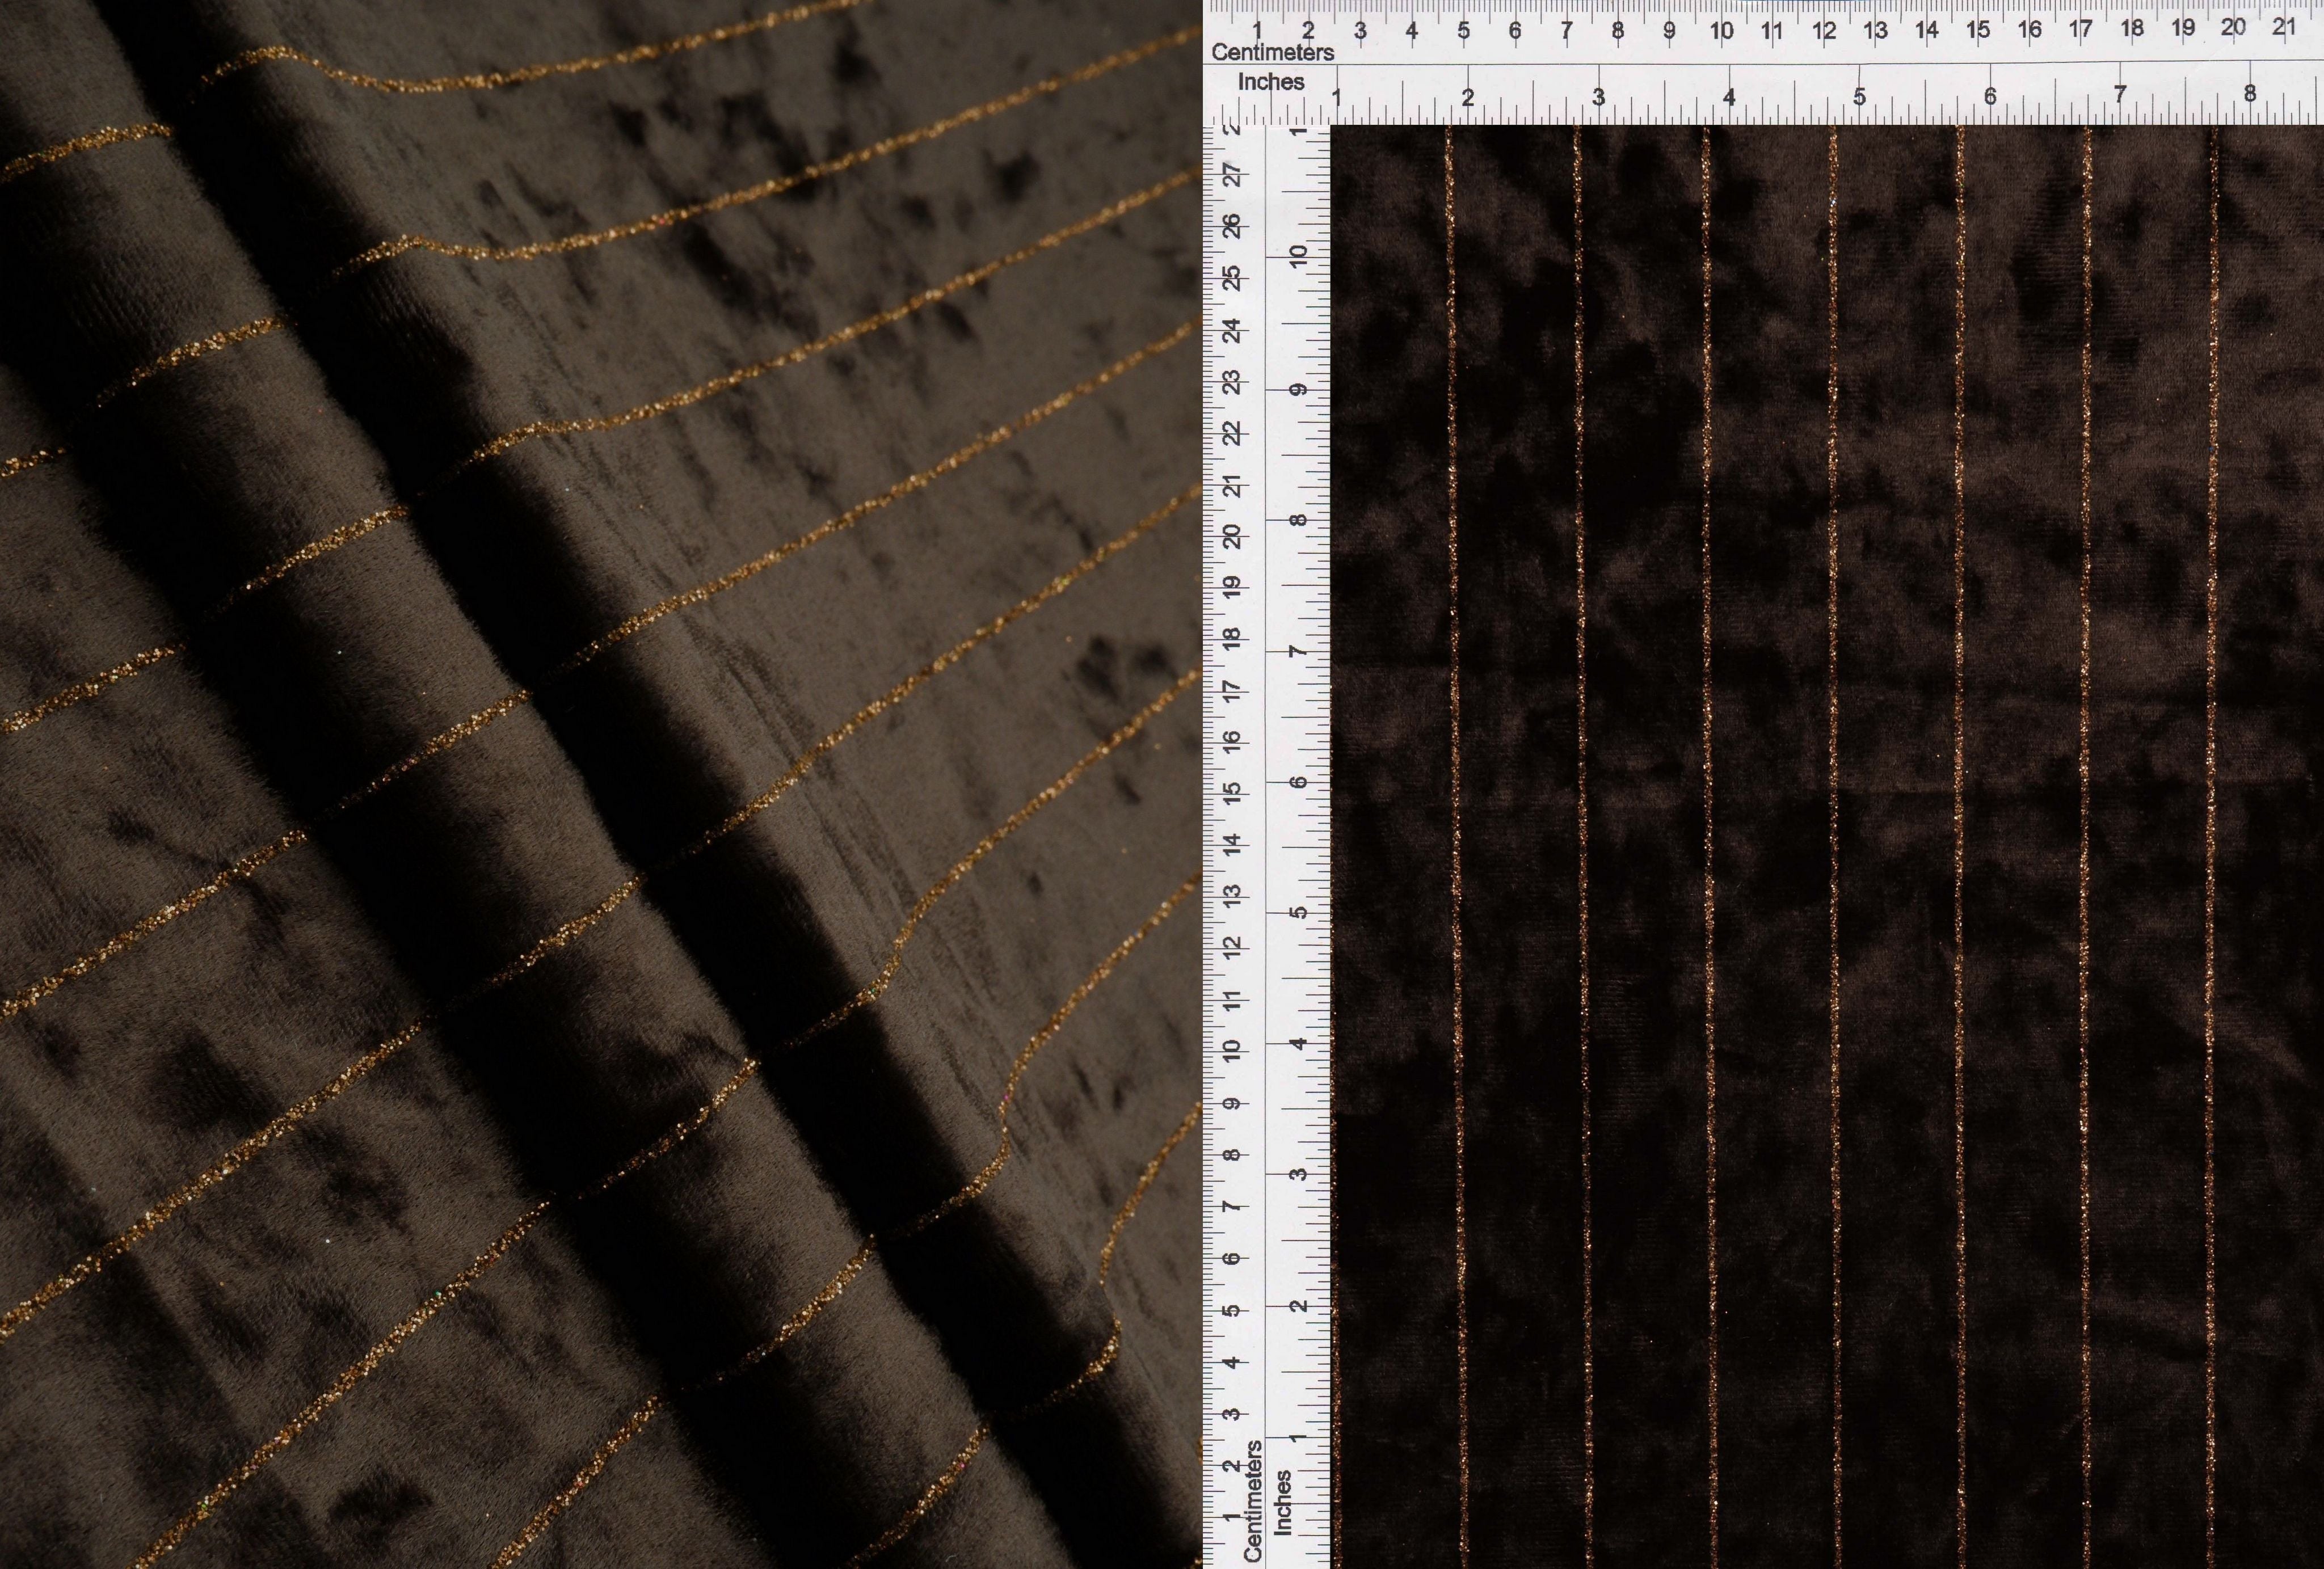Click the 7 inch mark on vertical ruler
The height and width of the screenshot is (1569, 2324).
[1298, 651]
